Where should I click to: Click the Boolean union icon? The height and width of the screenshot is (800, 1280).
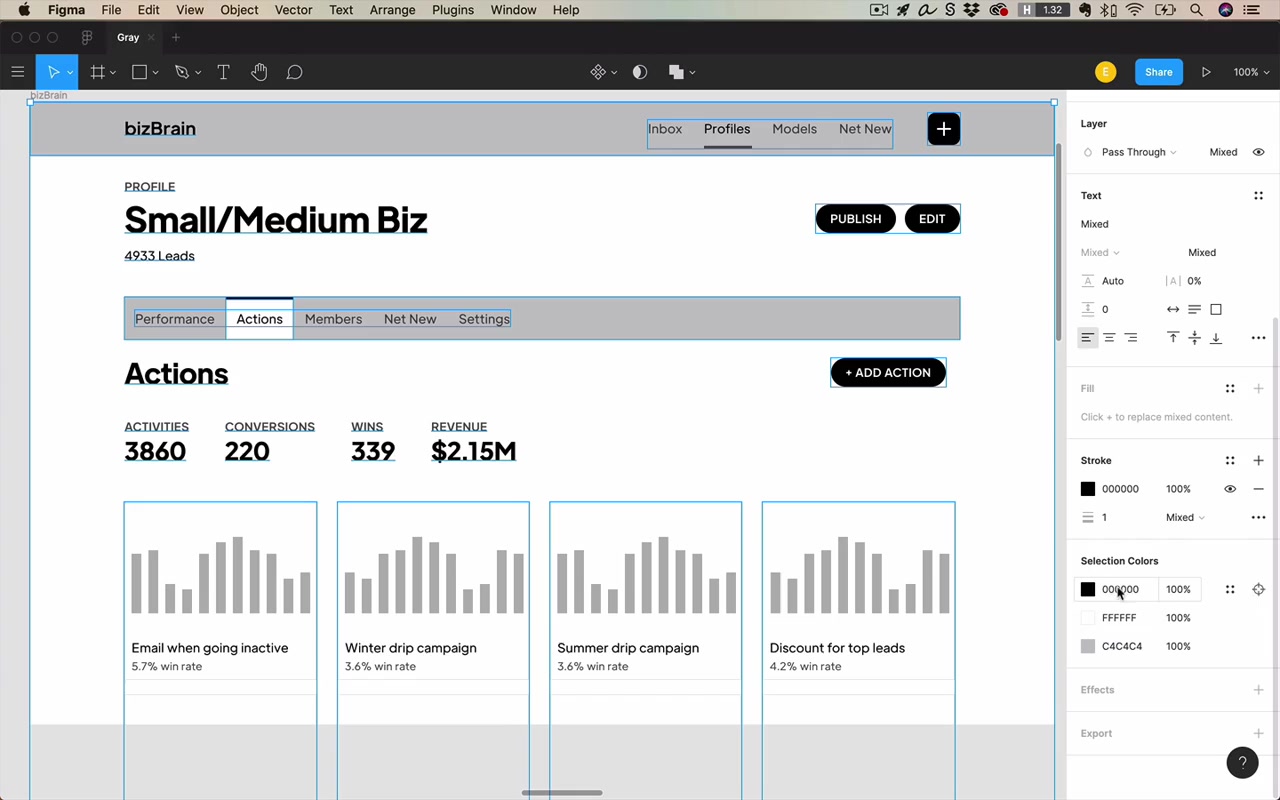click(x=676, y=72)
